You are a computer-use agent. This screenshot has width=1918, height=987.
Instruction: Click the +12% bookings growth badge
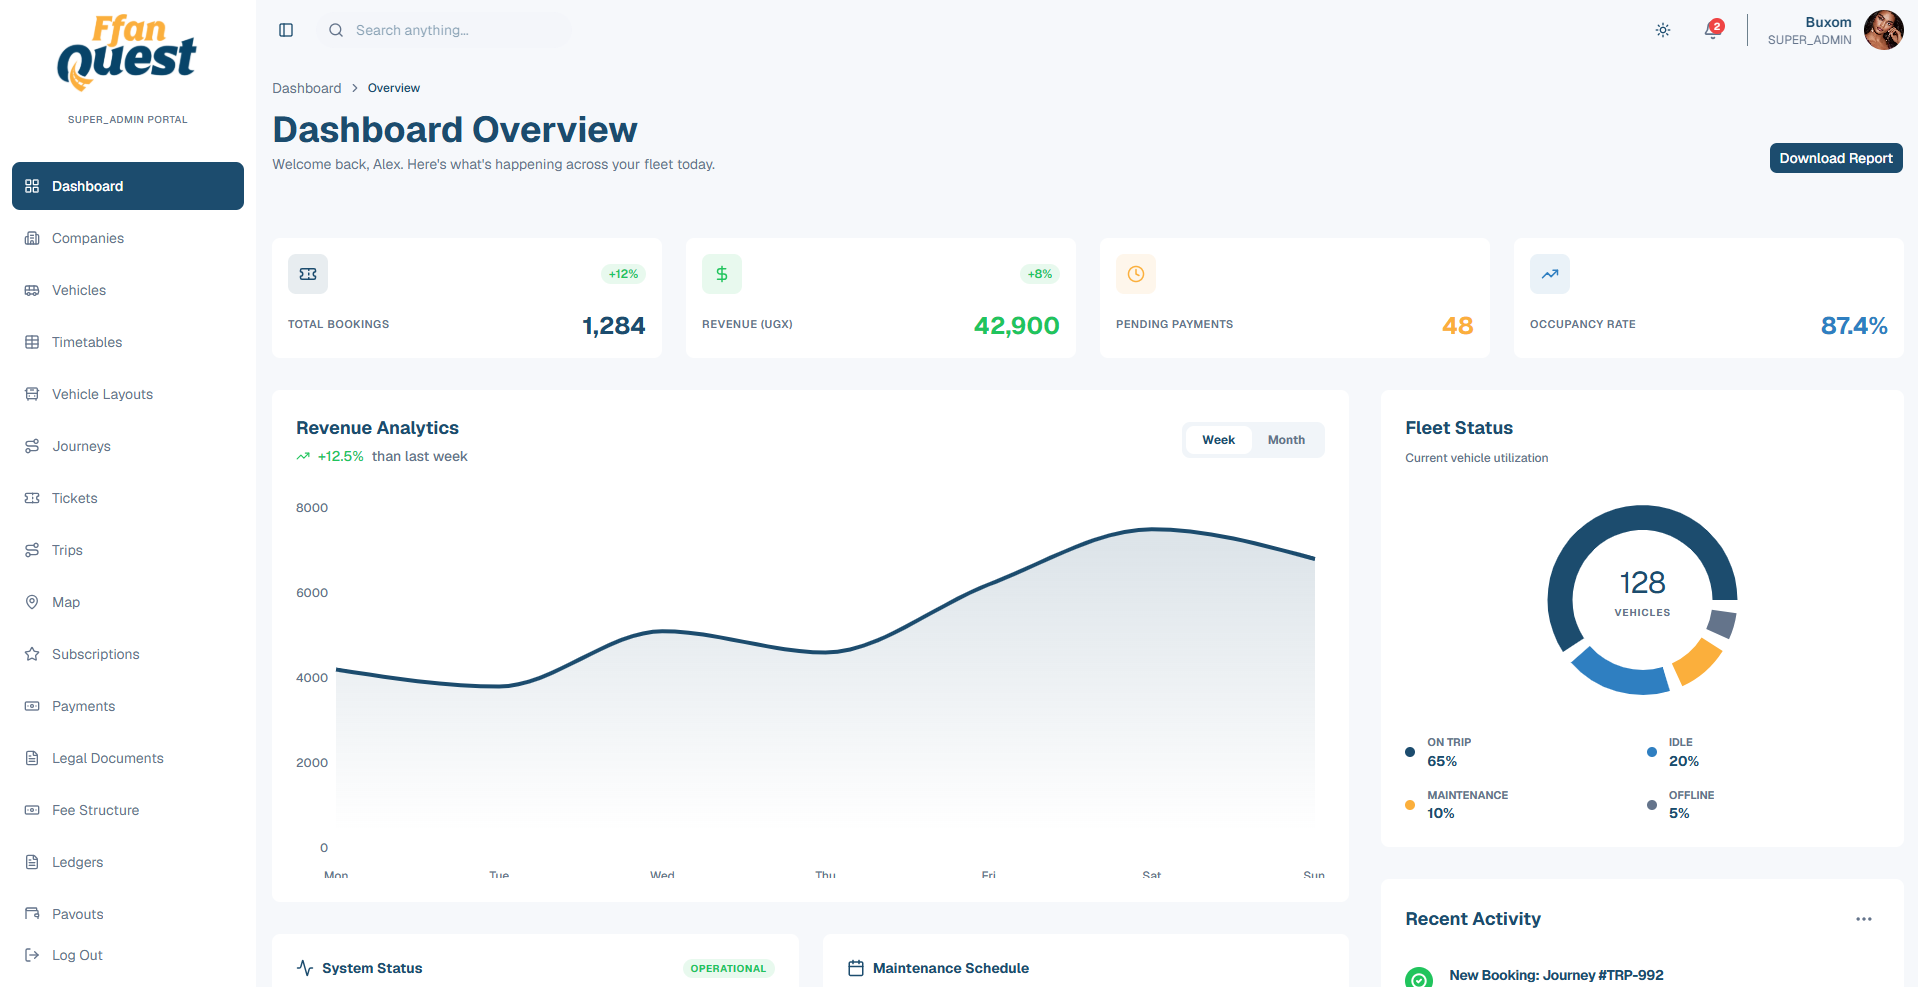(623, 274)
